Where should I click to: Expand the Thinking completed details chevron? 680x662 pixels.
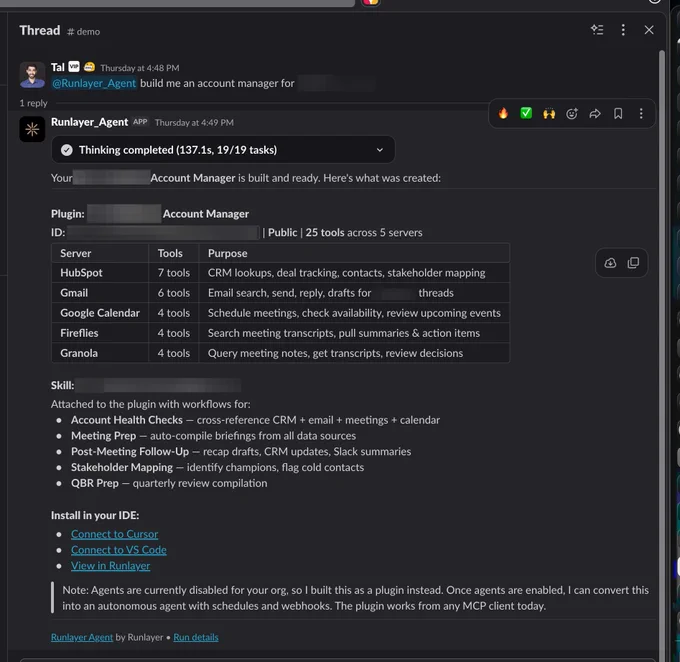pyautogui.click(x=379, y=150)
